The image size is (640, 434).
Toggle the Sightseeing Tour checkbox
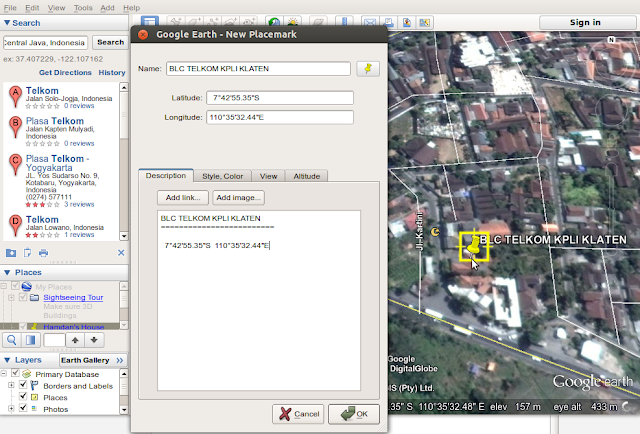(23, 297)
